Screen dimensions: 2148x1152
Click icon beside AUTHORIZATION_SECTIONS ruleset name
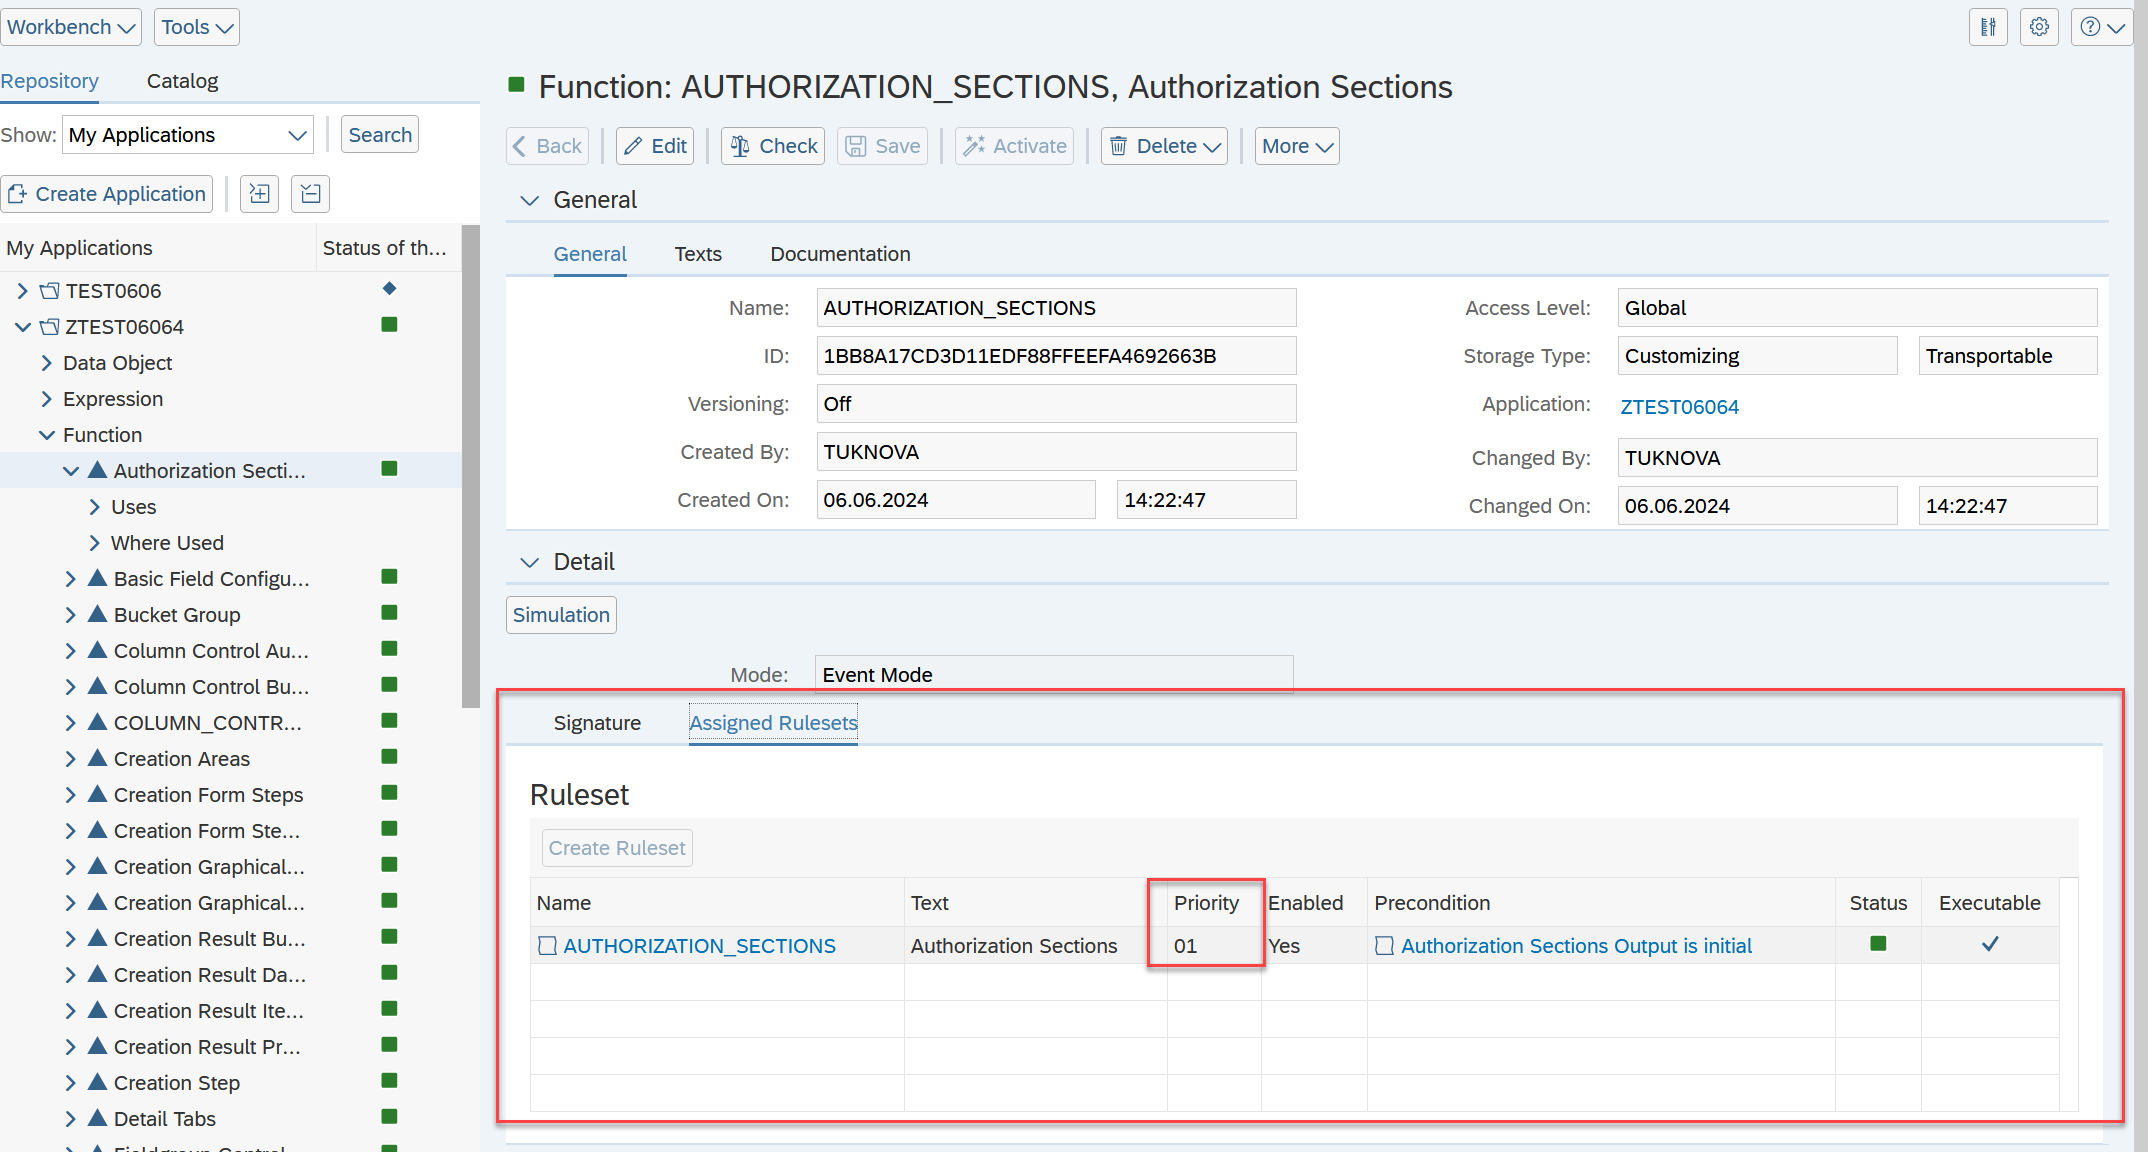point(547,946)
